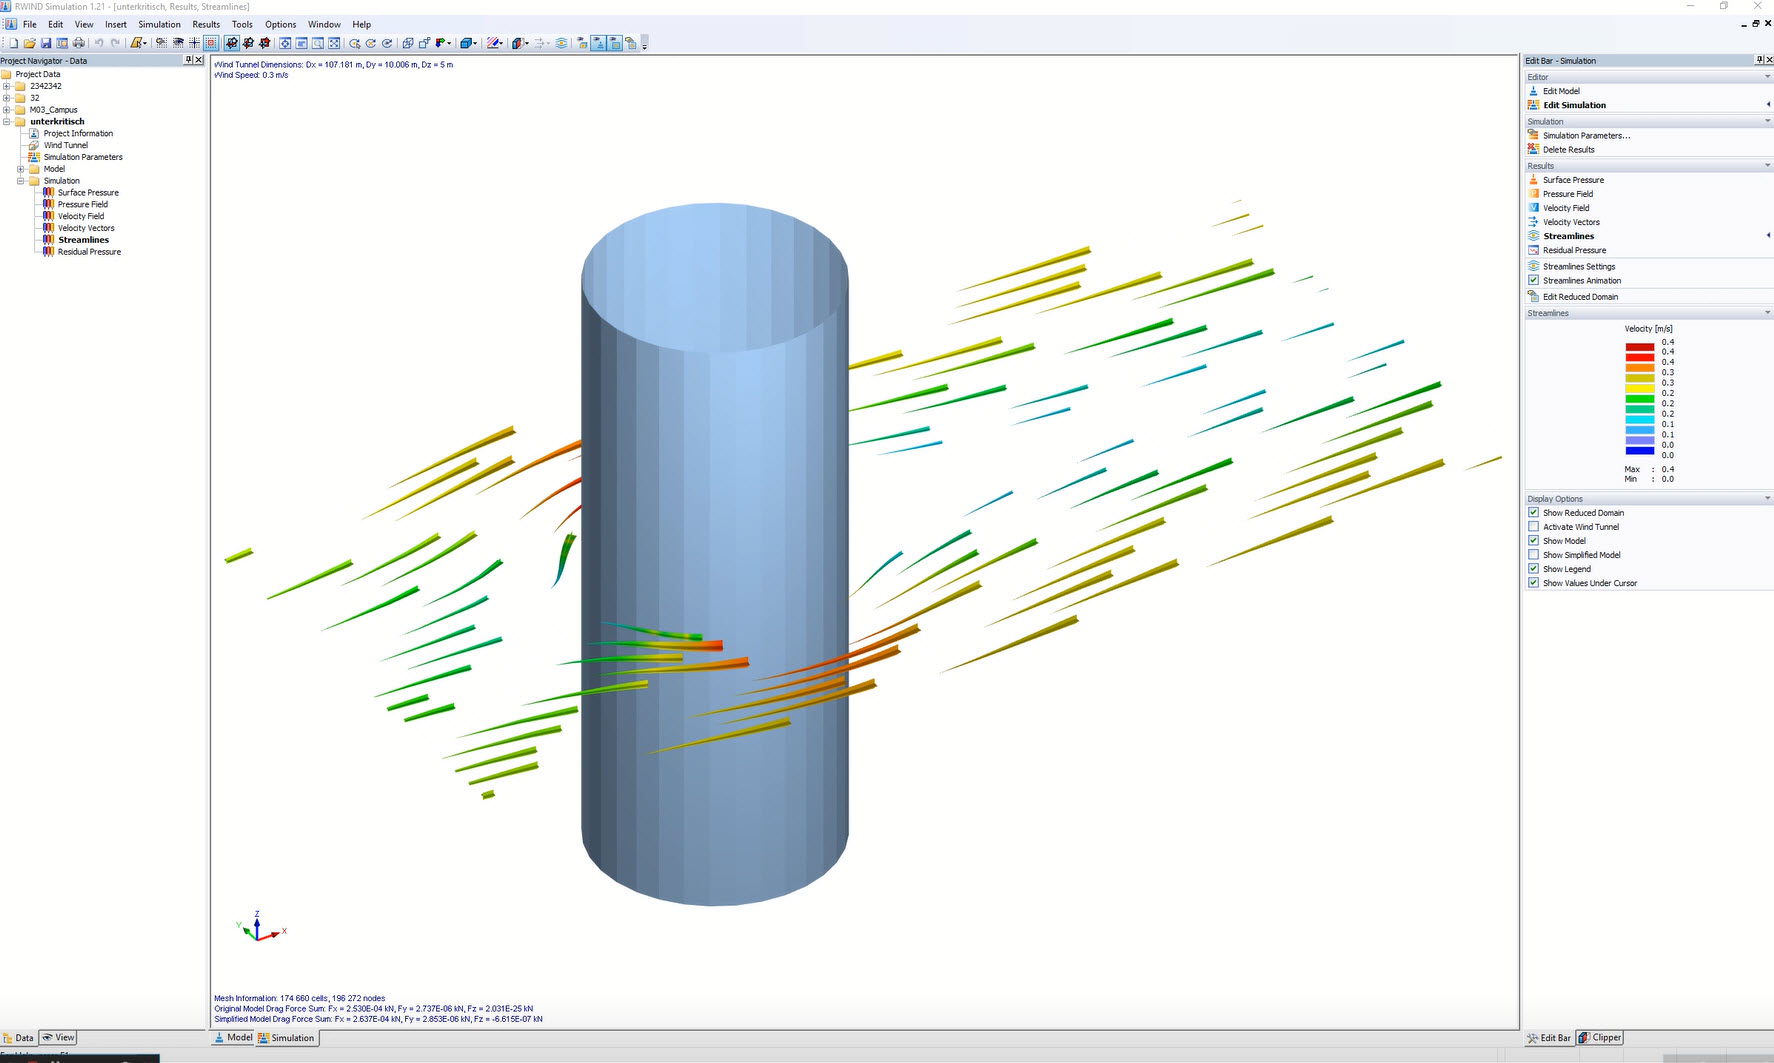
Task: Switch to the View tab in navigator
Action: 58,1037
